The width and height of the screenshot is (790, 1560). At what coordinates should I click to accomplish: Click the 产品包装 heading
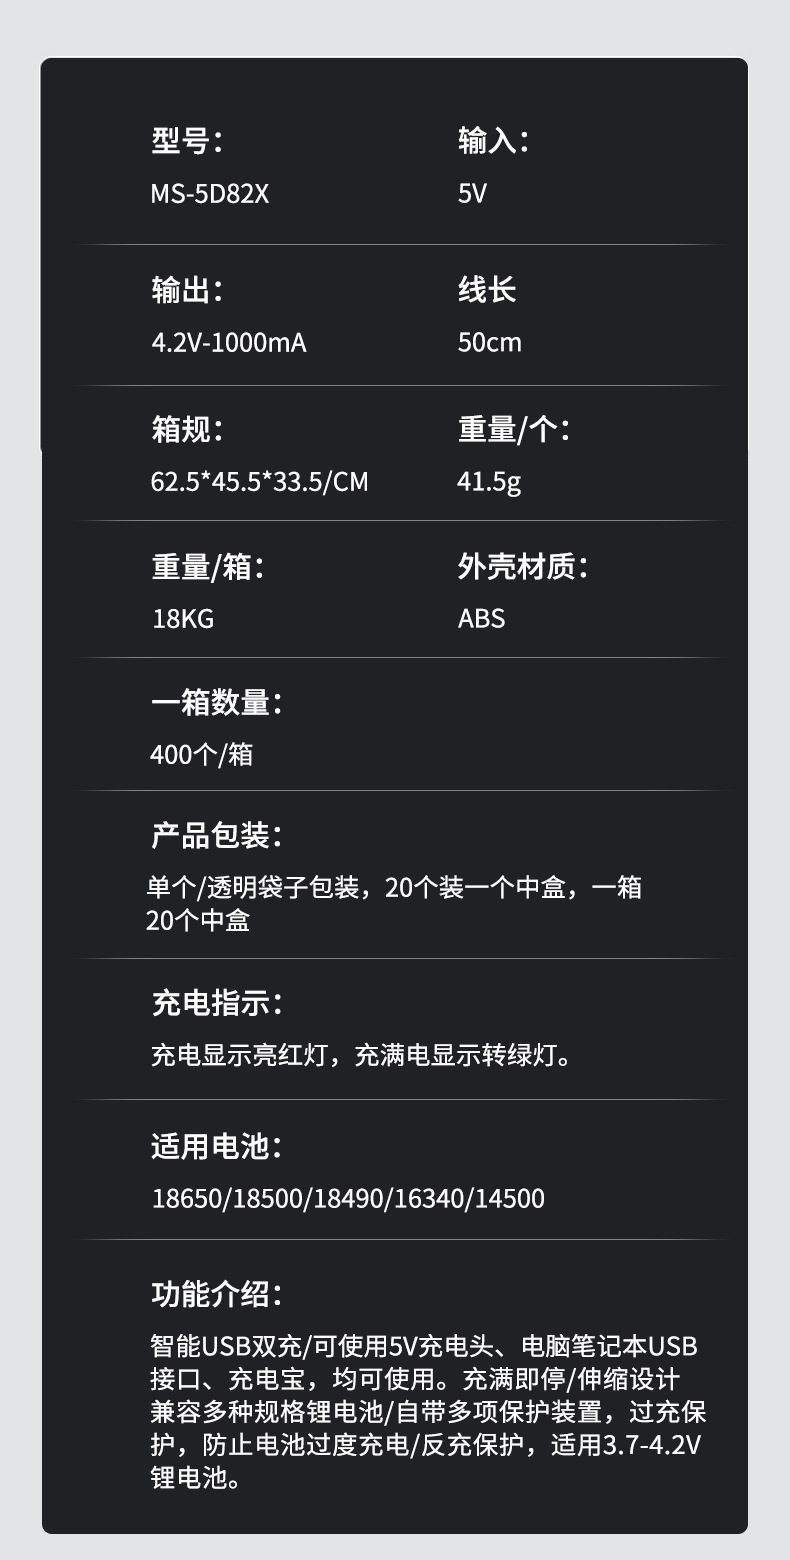pyautogui.click(x=216, y=835)
